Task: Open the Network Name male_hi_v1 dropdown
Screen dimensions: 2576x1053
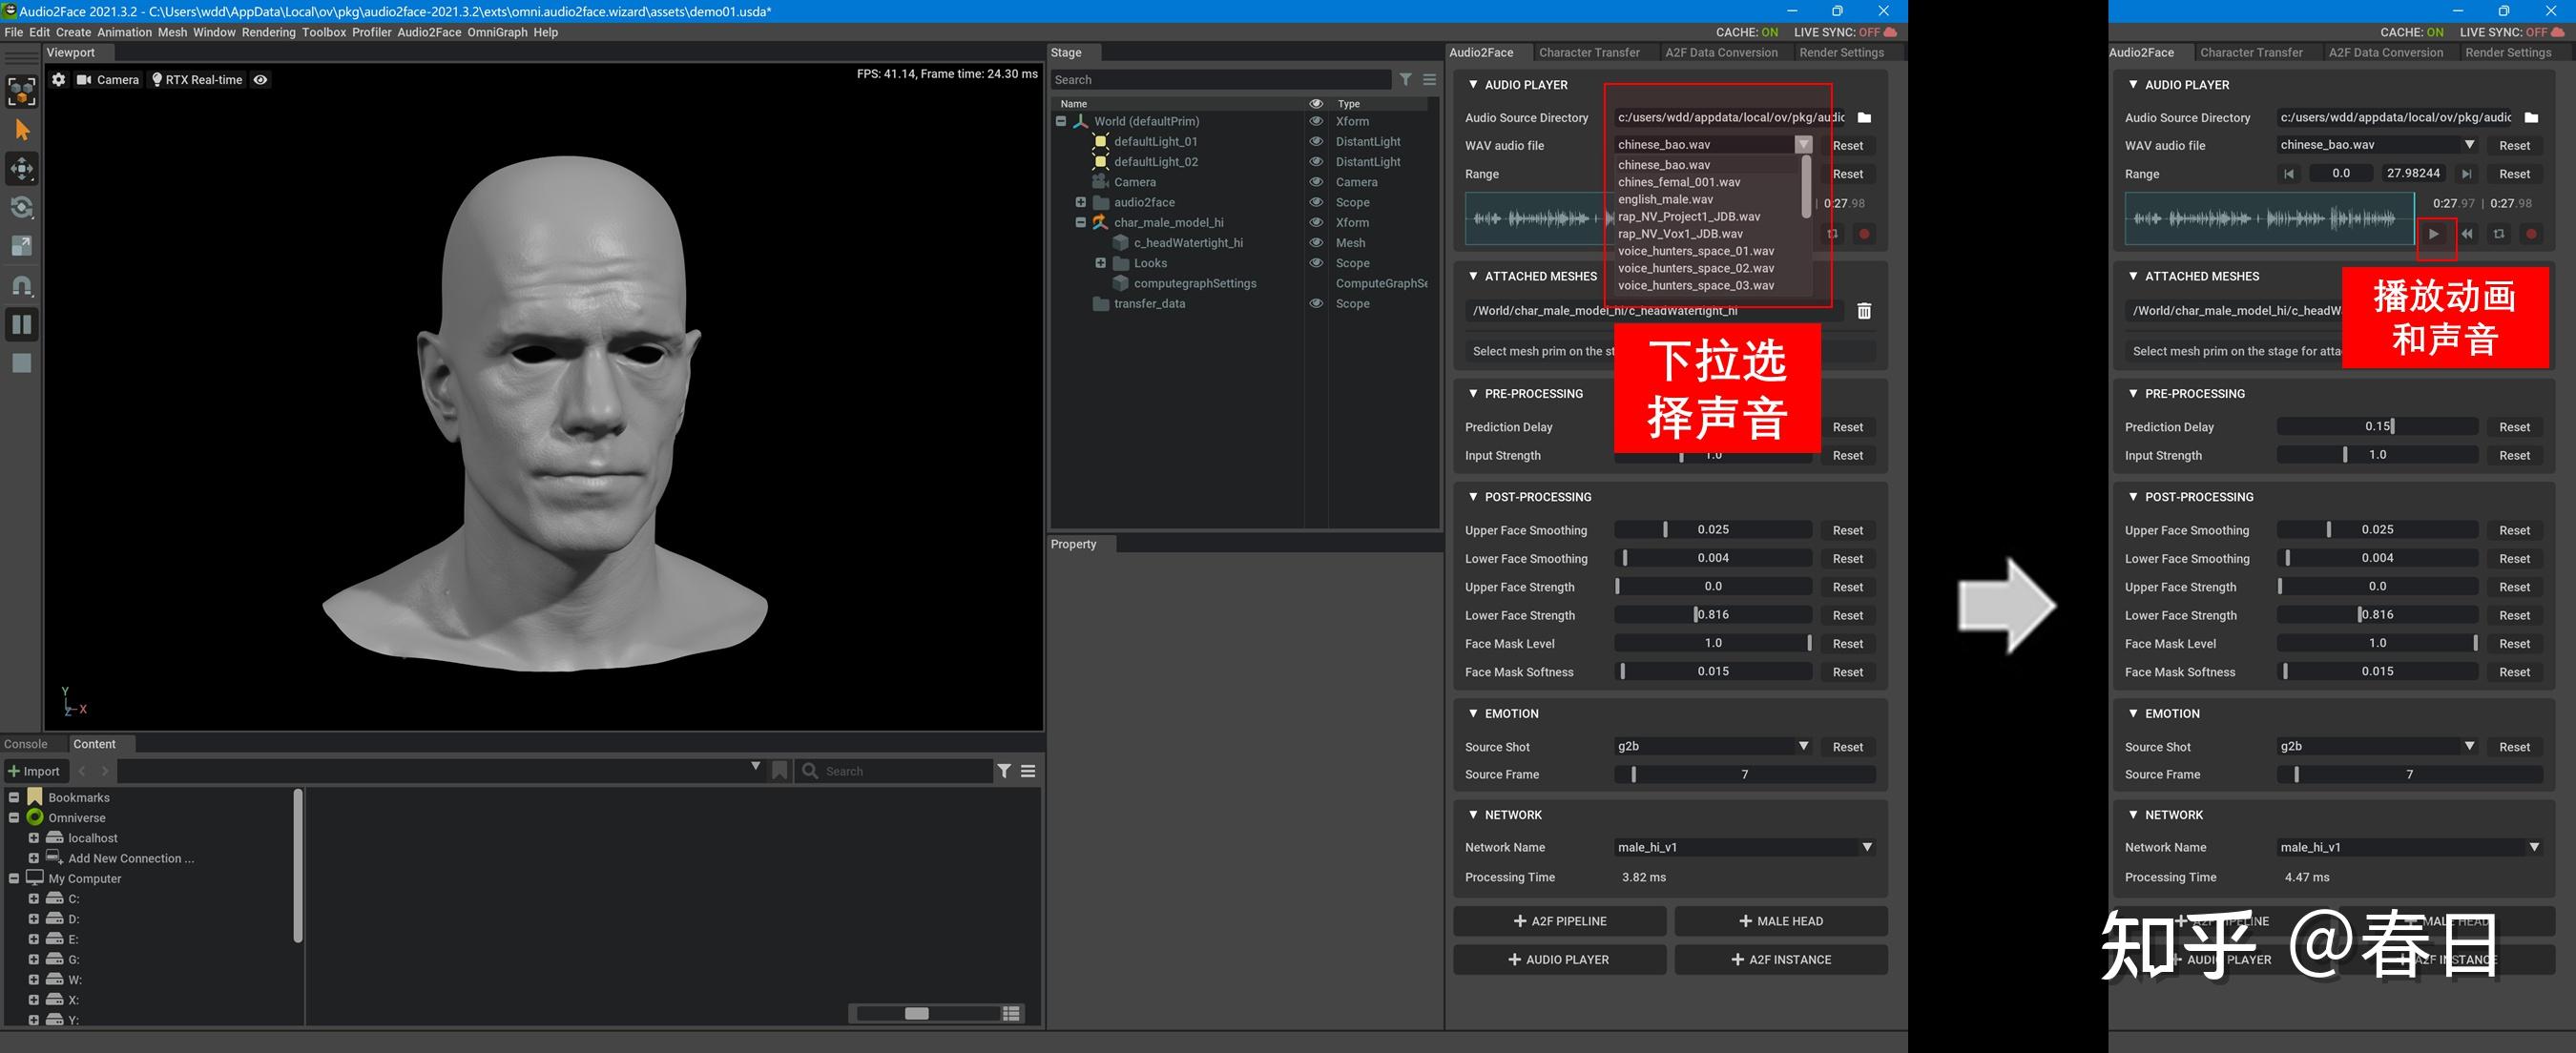Action: 1744,848
